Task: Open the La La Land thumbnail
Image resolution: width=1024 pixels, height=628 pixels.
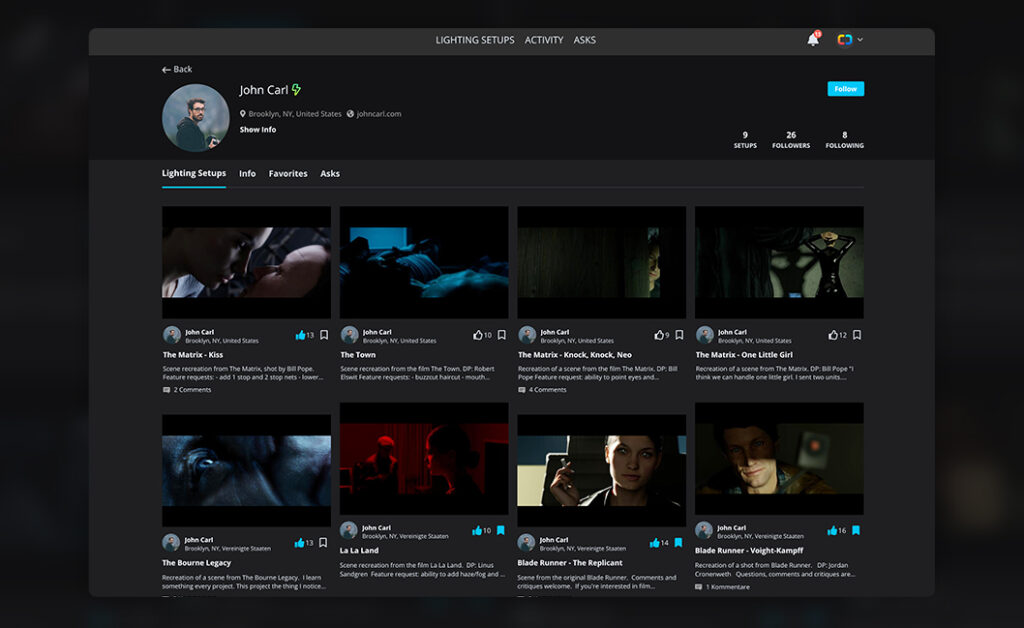Action: click(x=424, y=458)
